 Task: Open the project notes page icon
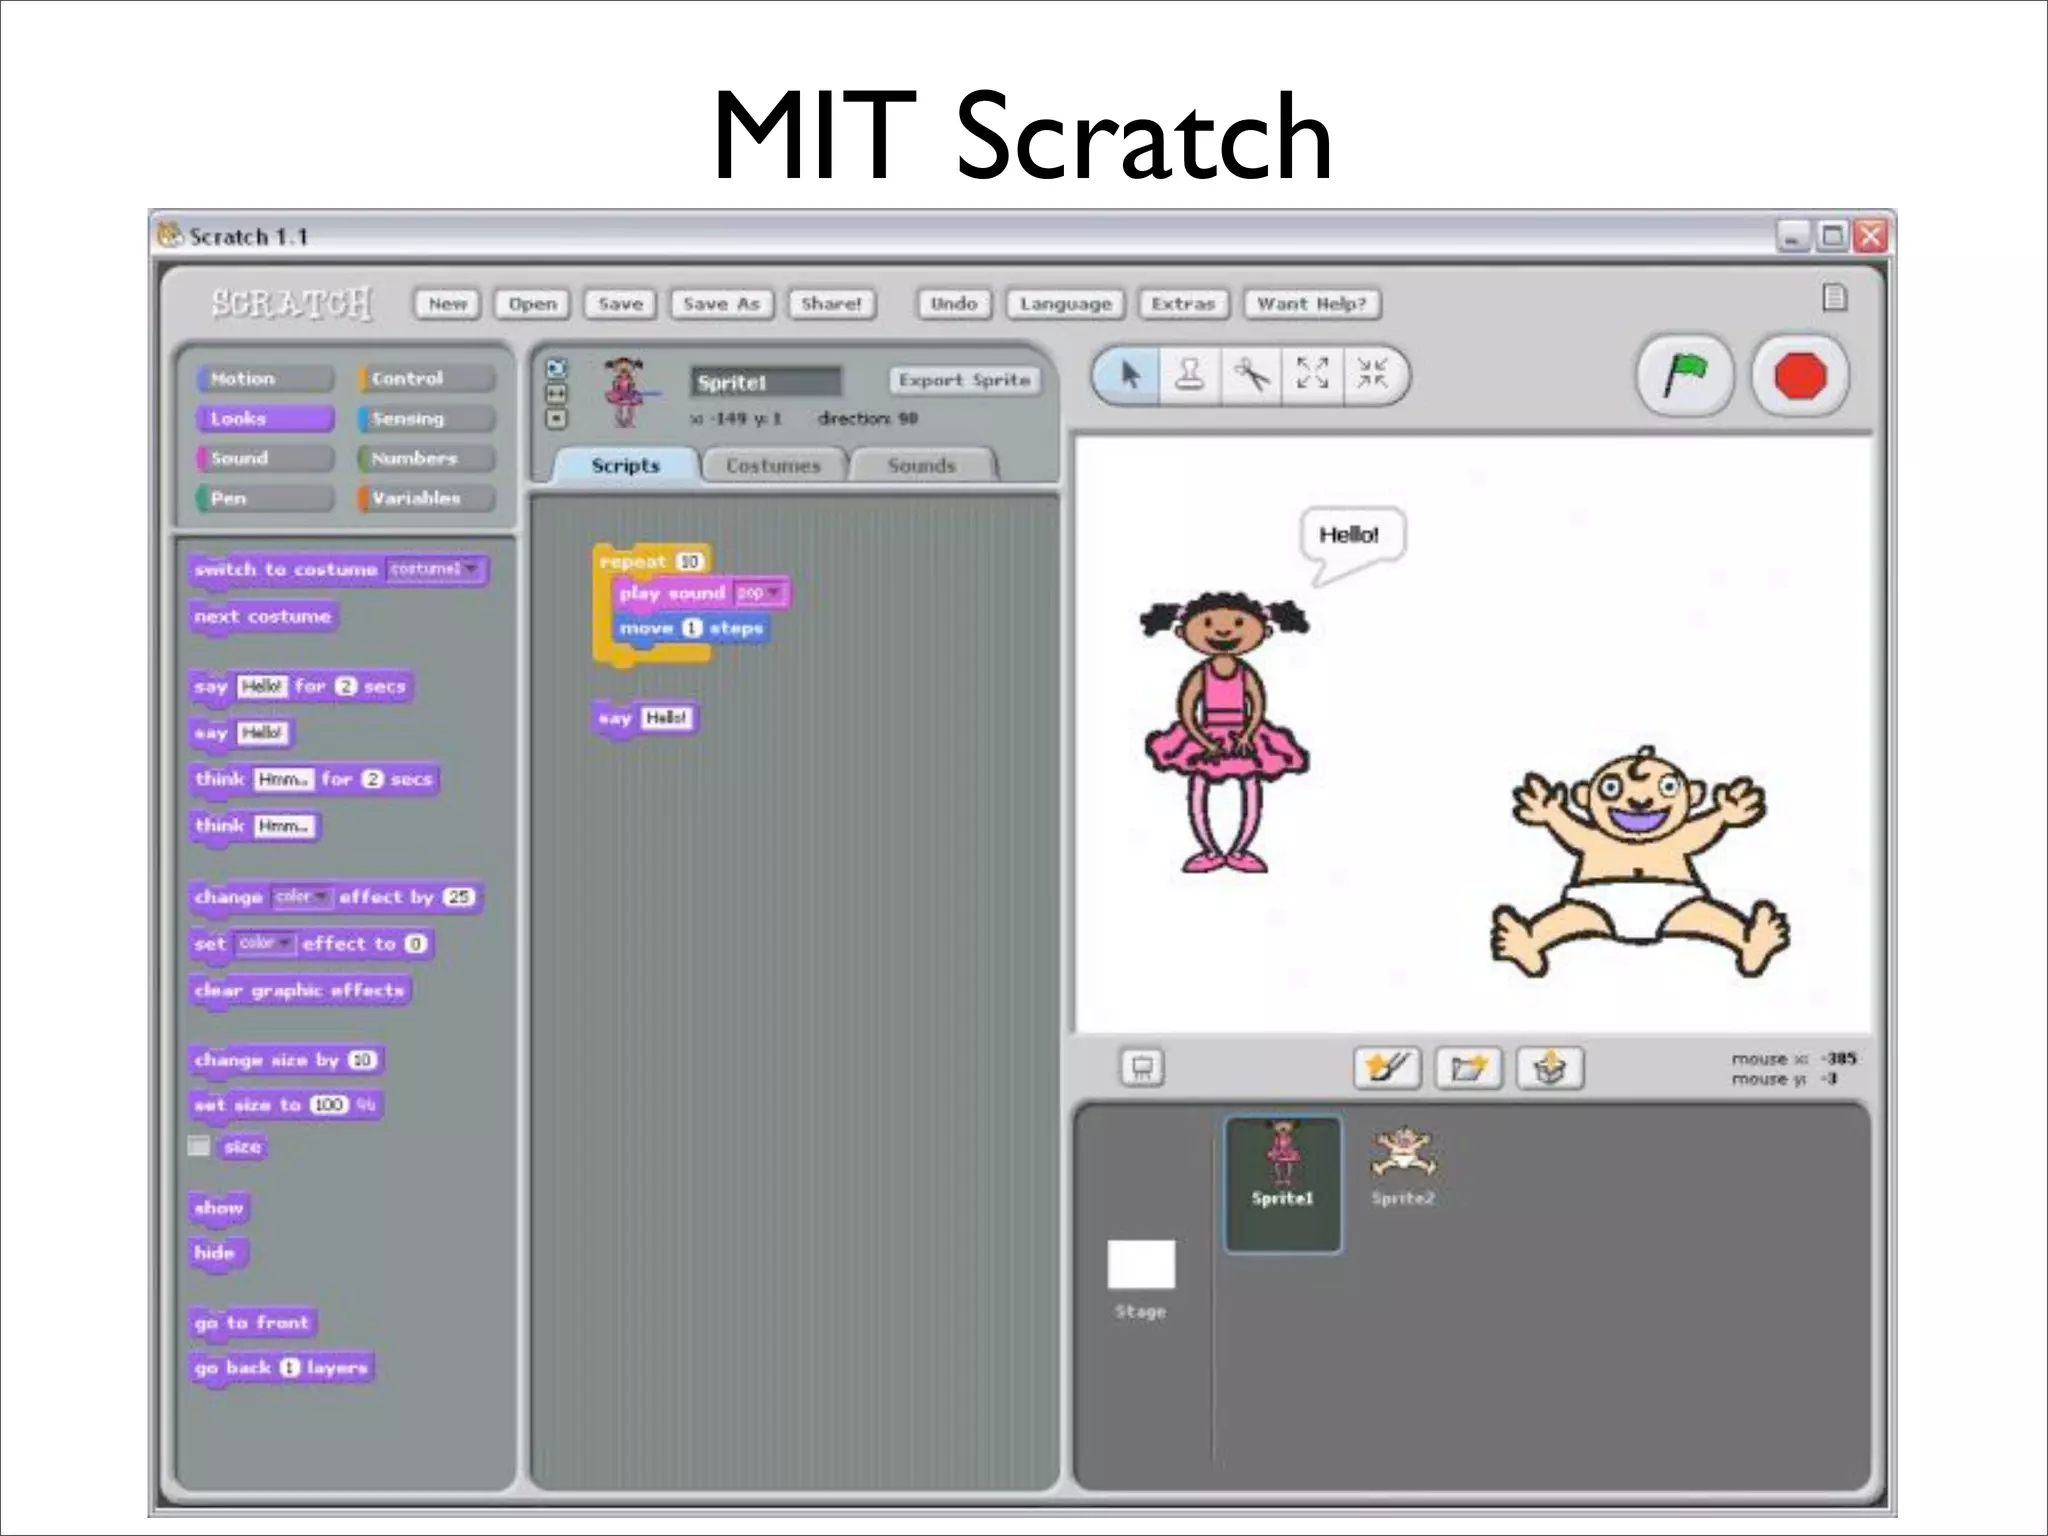(x=1834, y=297)
